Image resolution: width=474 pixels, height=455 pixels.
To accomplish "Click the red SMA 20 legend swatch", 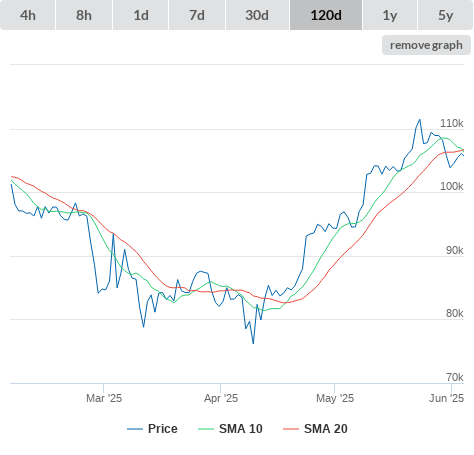I will [x=291, y=429].
